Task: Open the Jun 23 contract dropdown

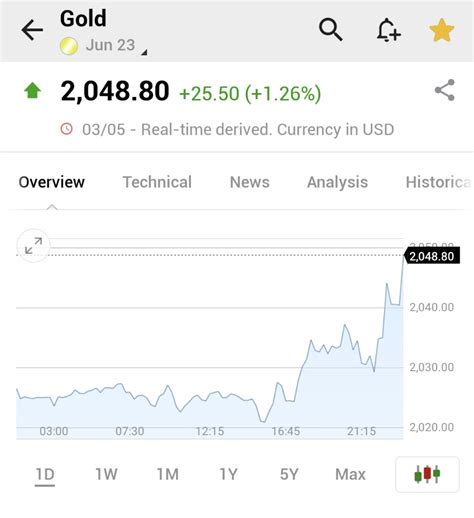Action: (x=110, y=45)
